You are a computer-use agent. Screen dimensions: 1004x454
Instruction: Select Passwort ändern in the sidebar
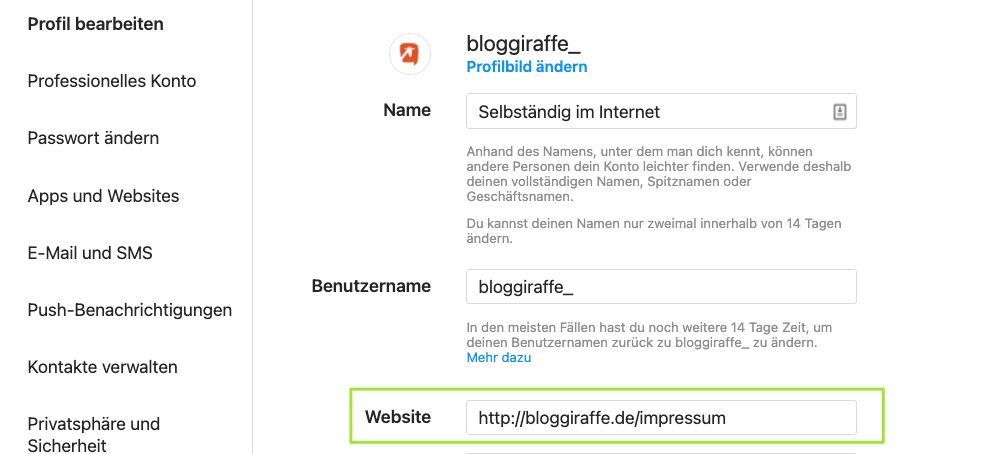(93, 138)
